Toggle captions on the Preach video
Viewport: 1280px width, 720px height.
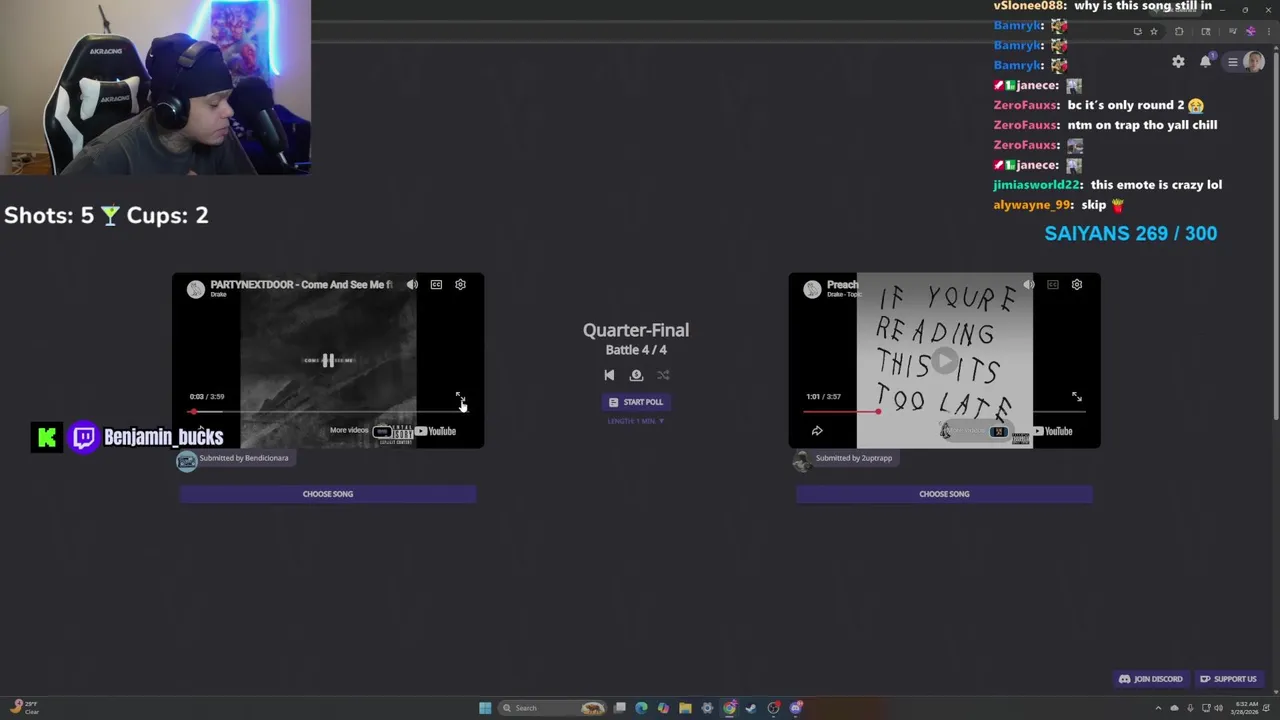(1052, 285)
